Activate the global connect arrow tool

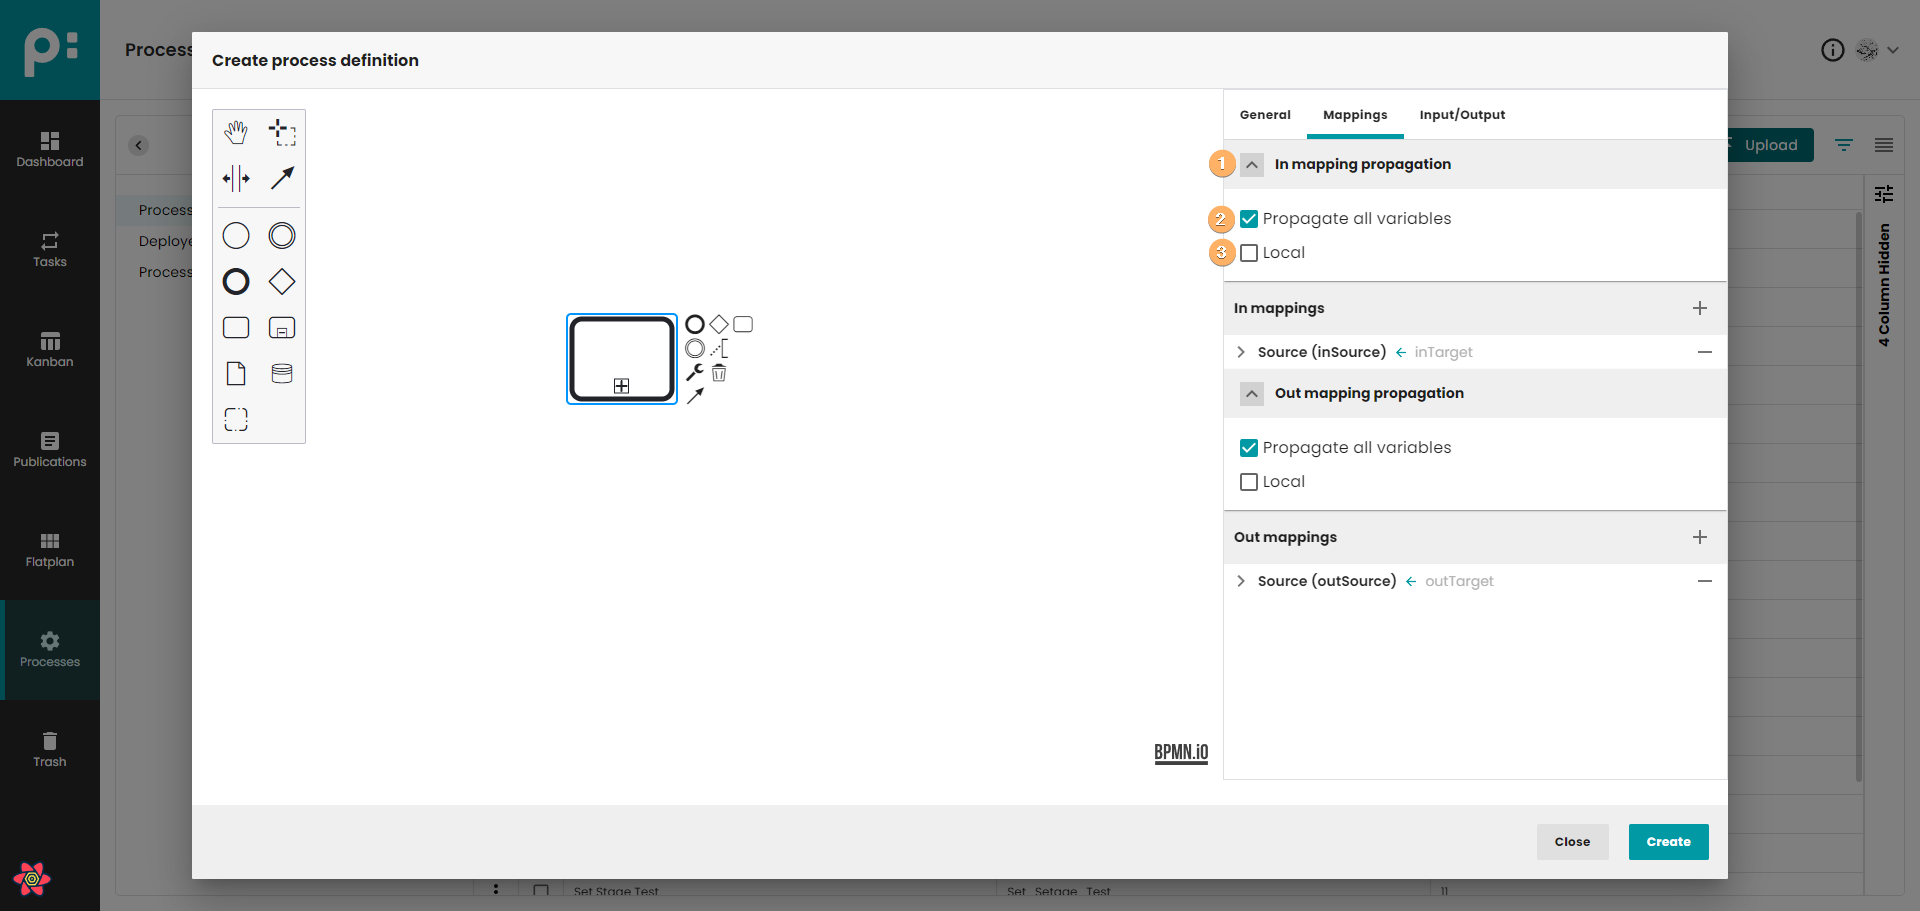(x=282, y=179)
